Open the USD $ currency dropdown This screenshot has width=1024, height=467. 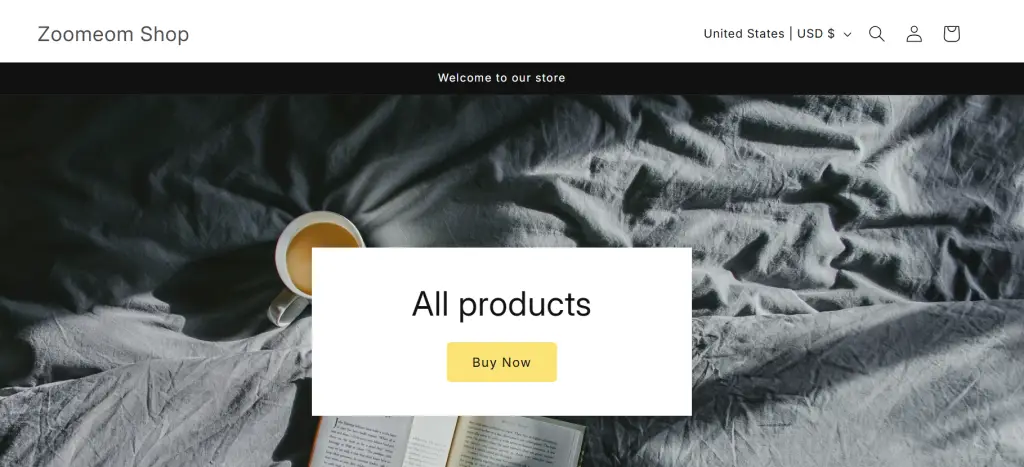click(777, 34)
